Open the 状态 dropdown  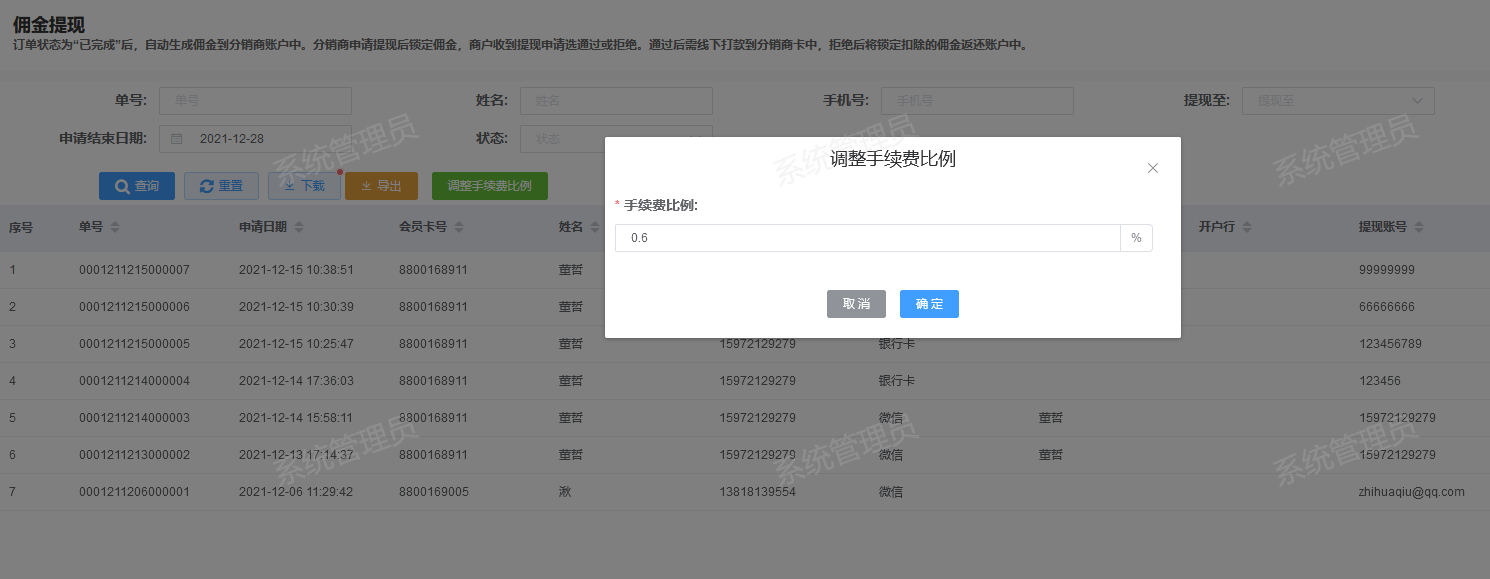pyautogui.click(x=616, y=139)
